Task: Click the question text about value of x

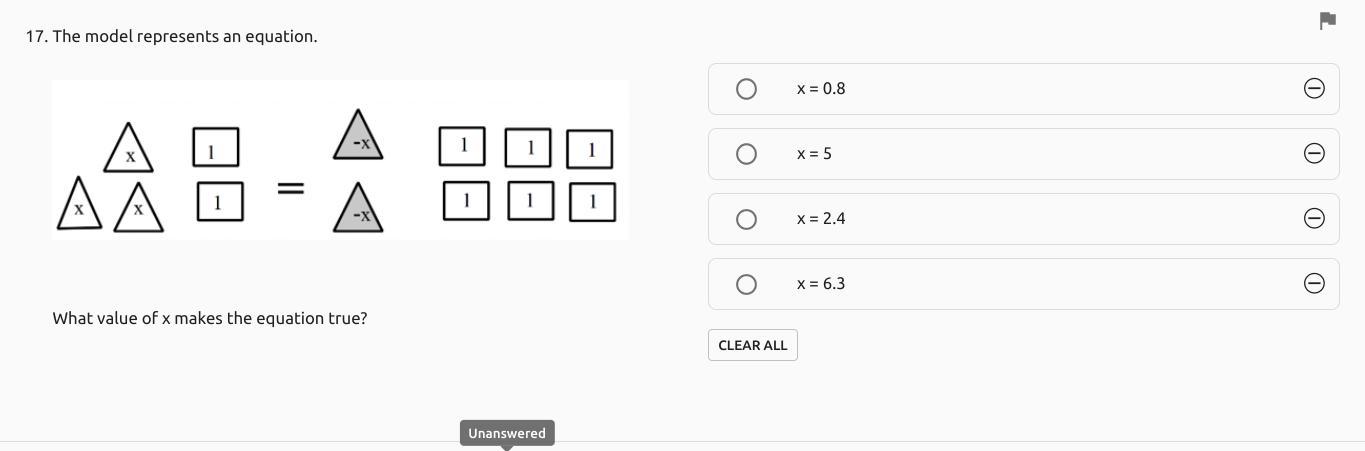Action: point(210,318)
